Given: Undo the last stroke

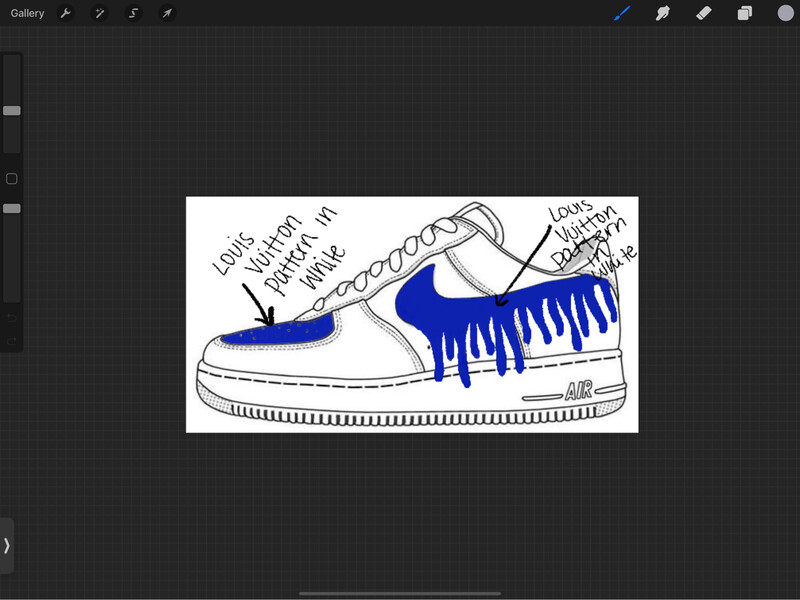Looking at the screenshot, I should (x=12, y=318).
